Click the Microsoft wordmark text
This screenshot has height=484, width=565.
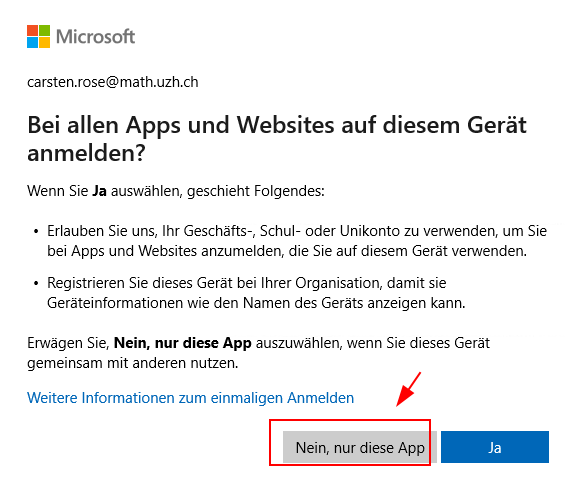click(95, 37)
